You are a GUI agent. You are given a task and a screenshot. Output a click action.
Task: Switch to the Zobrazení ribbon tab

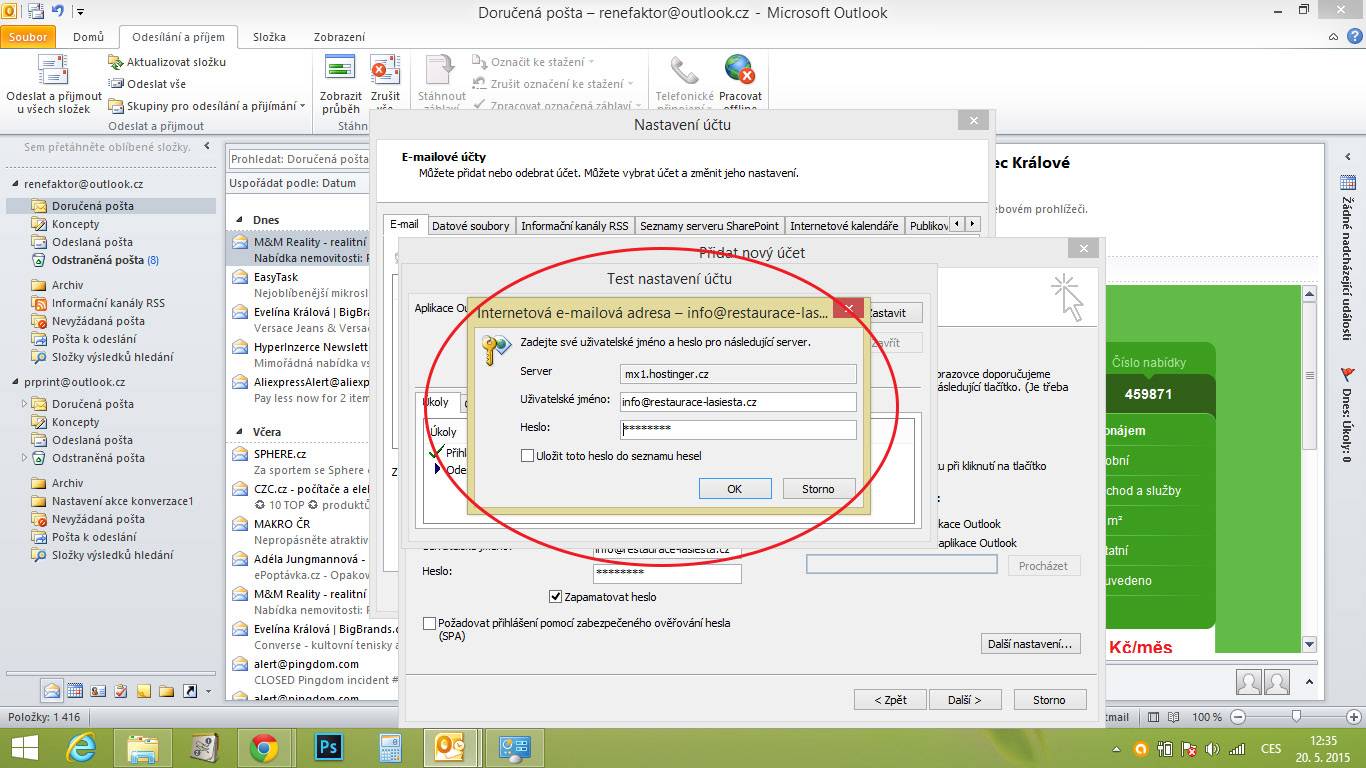(x=339, y=37)
